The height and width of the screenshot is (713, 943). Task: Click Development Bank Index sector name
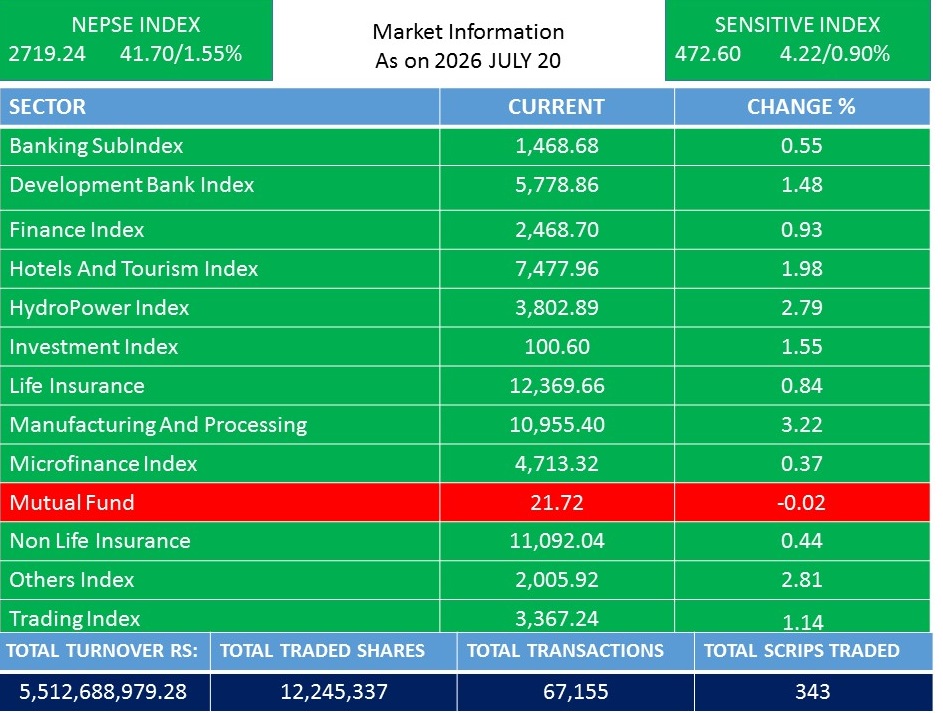(x=132, y=185)
